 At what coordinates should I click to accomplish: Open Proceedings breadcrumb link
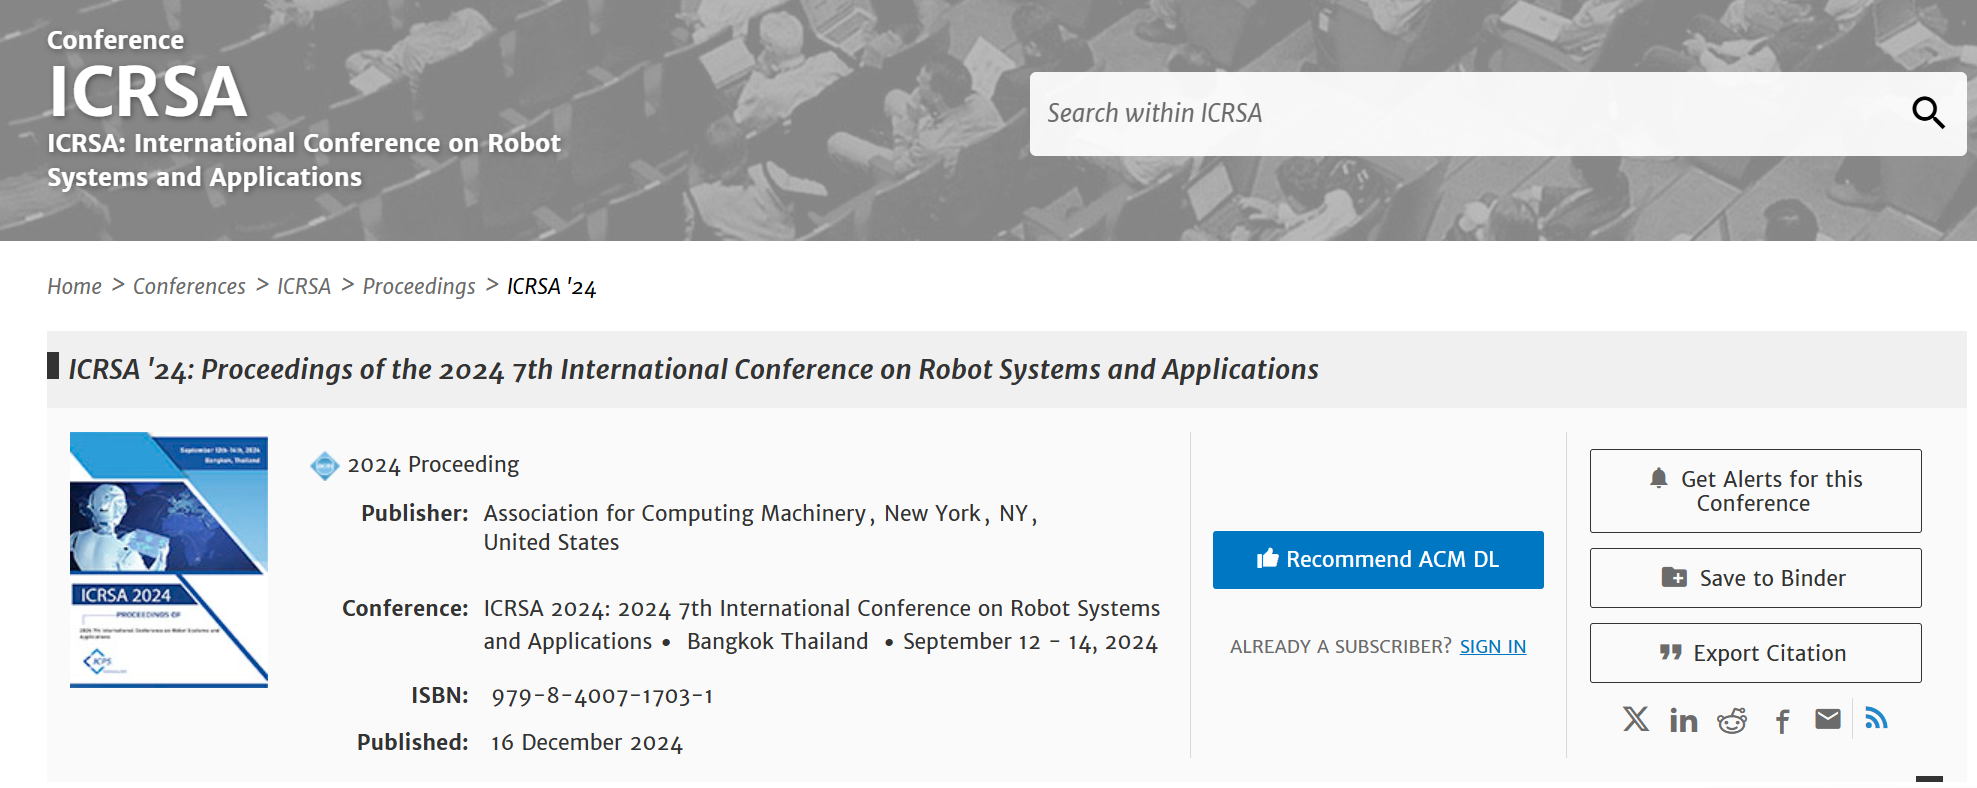tap(419, 287)
